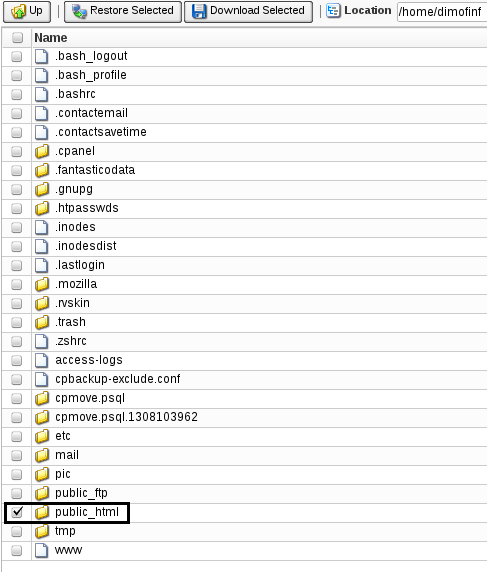The image size is (487, 572).
Task: Click the .htpasswds folder icon
Action: [x=42, y=208]
